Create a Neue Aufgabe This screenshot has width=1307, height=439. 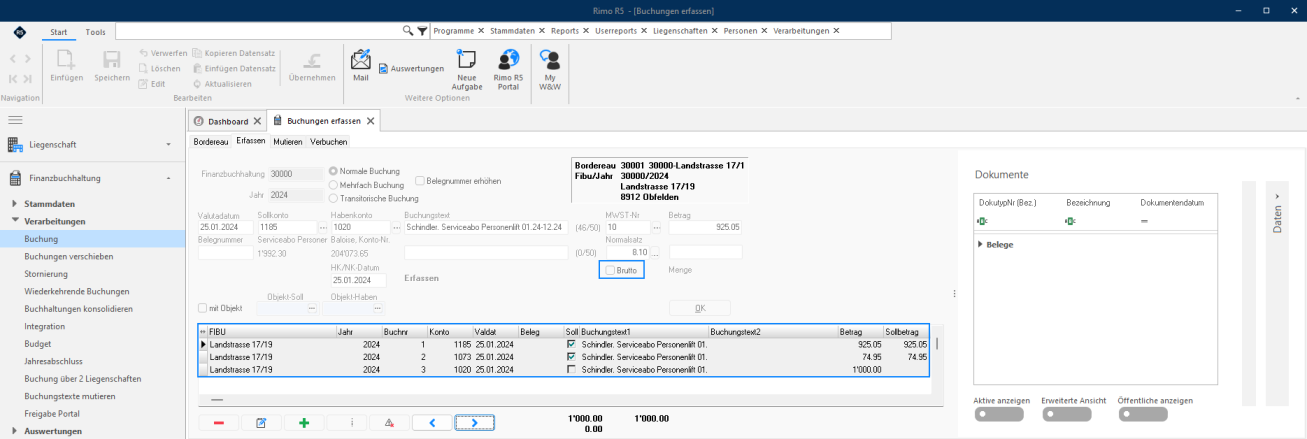point(466,70)
